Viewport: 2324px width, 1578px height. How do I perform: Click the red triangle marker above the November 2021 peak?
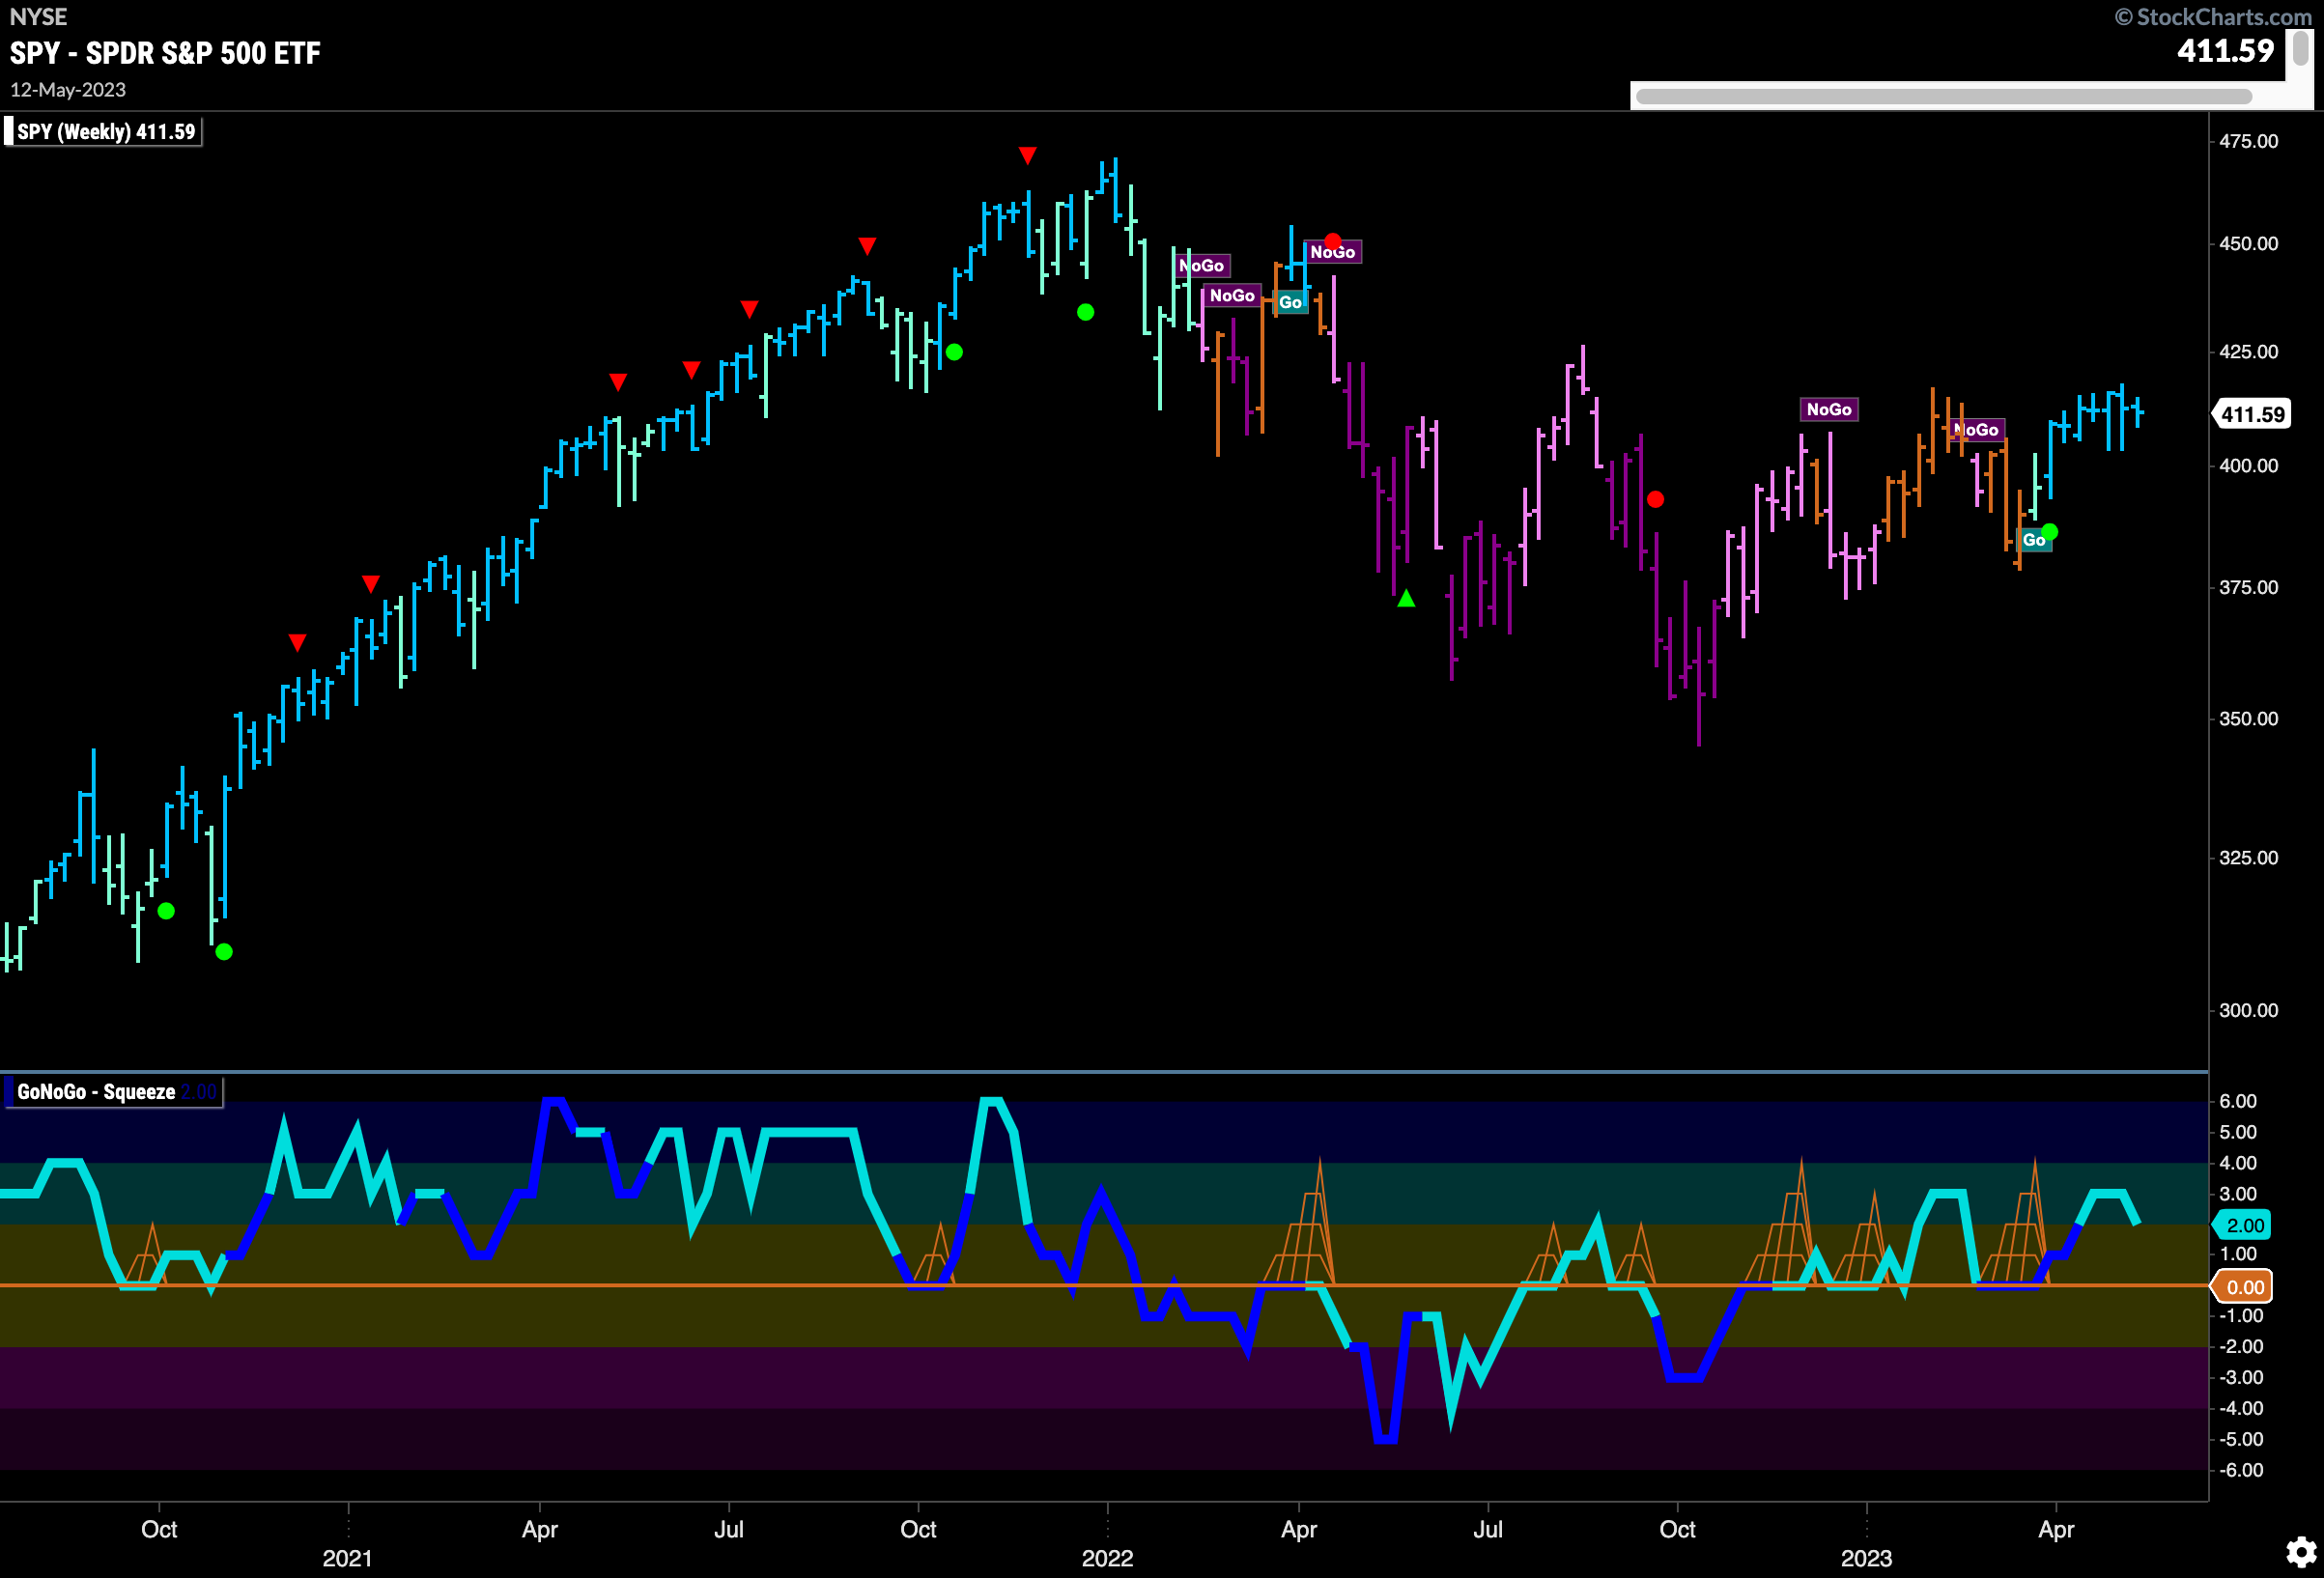(x=1027, y=155)
